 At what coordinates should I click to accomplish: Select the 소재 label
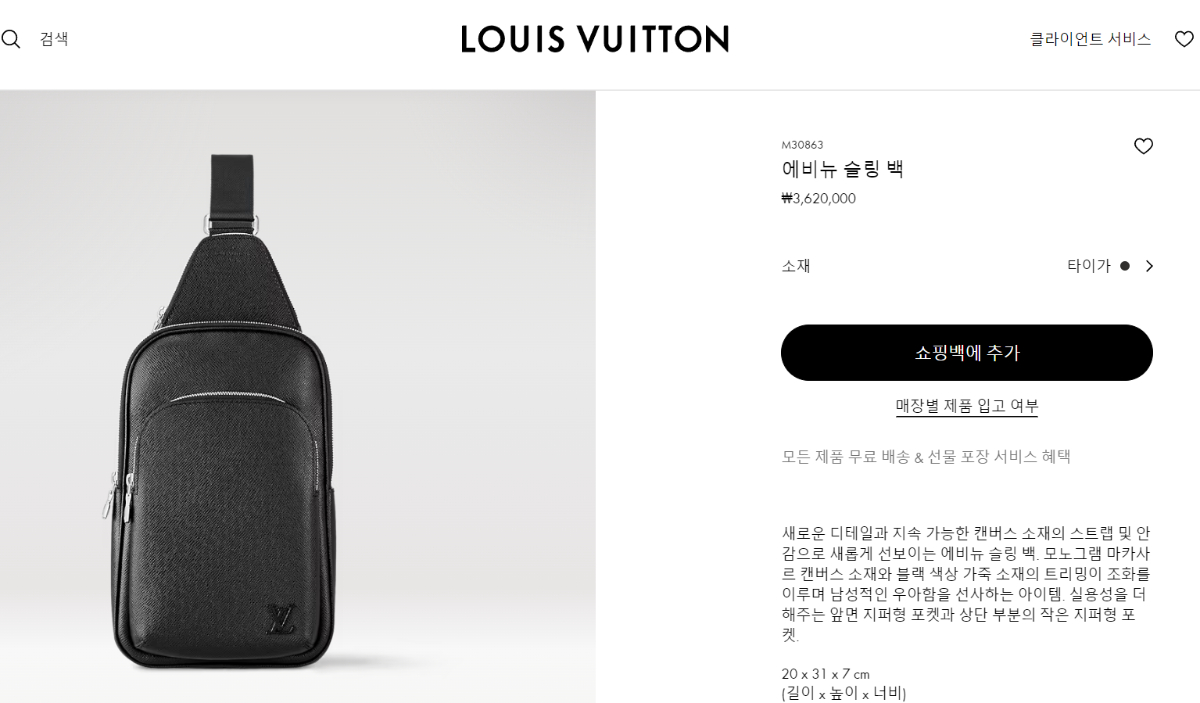[x=796, y=266]
